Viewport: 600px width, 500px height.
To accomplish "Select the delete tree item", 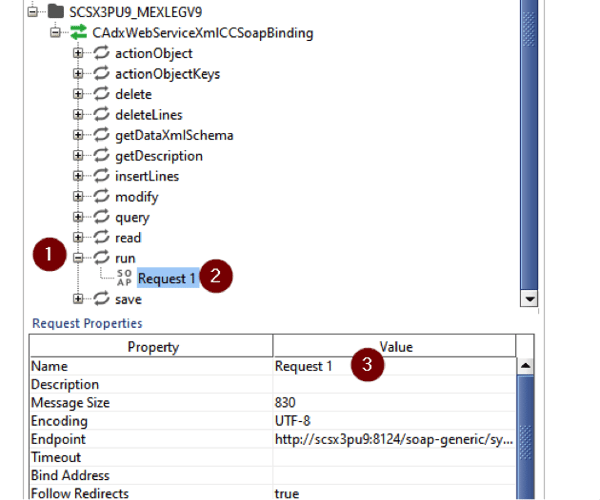I will coord(134,94).
